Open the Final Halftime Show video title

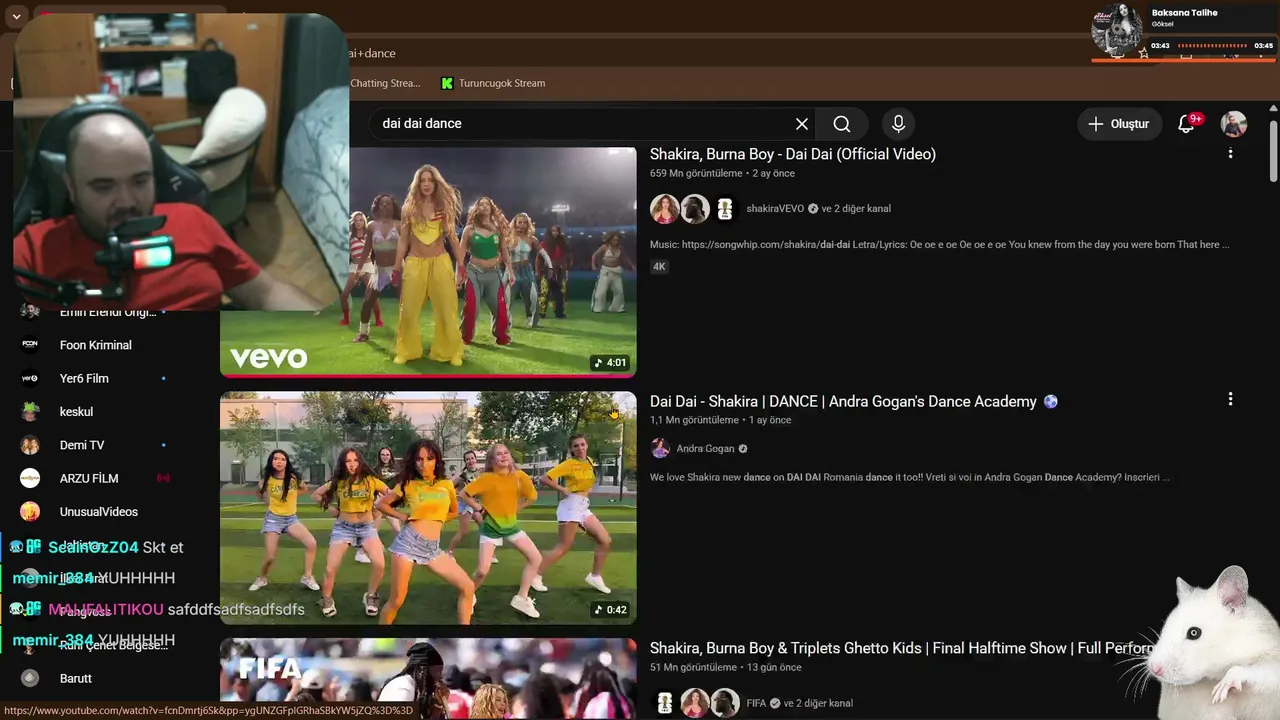(x=900, y=649)
